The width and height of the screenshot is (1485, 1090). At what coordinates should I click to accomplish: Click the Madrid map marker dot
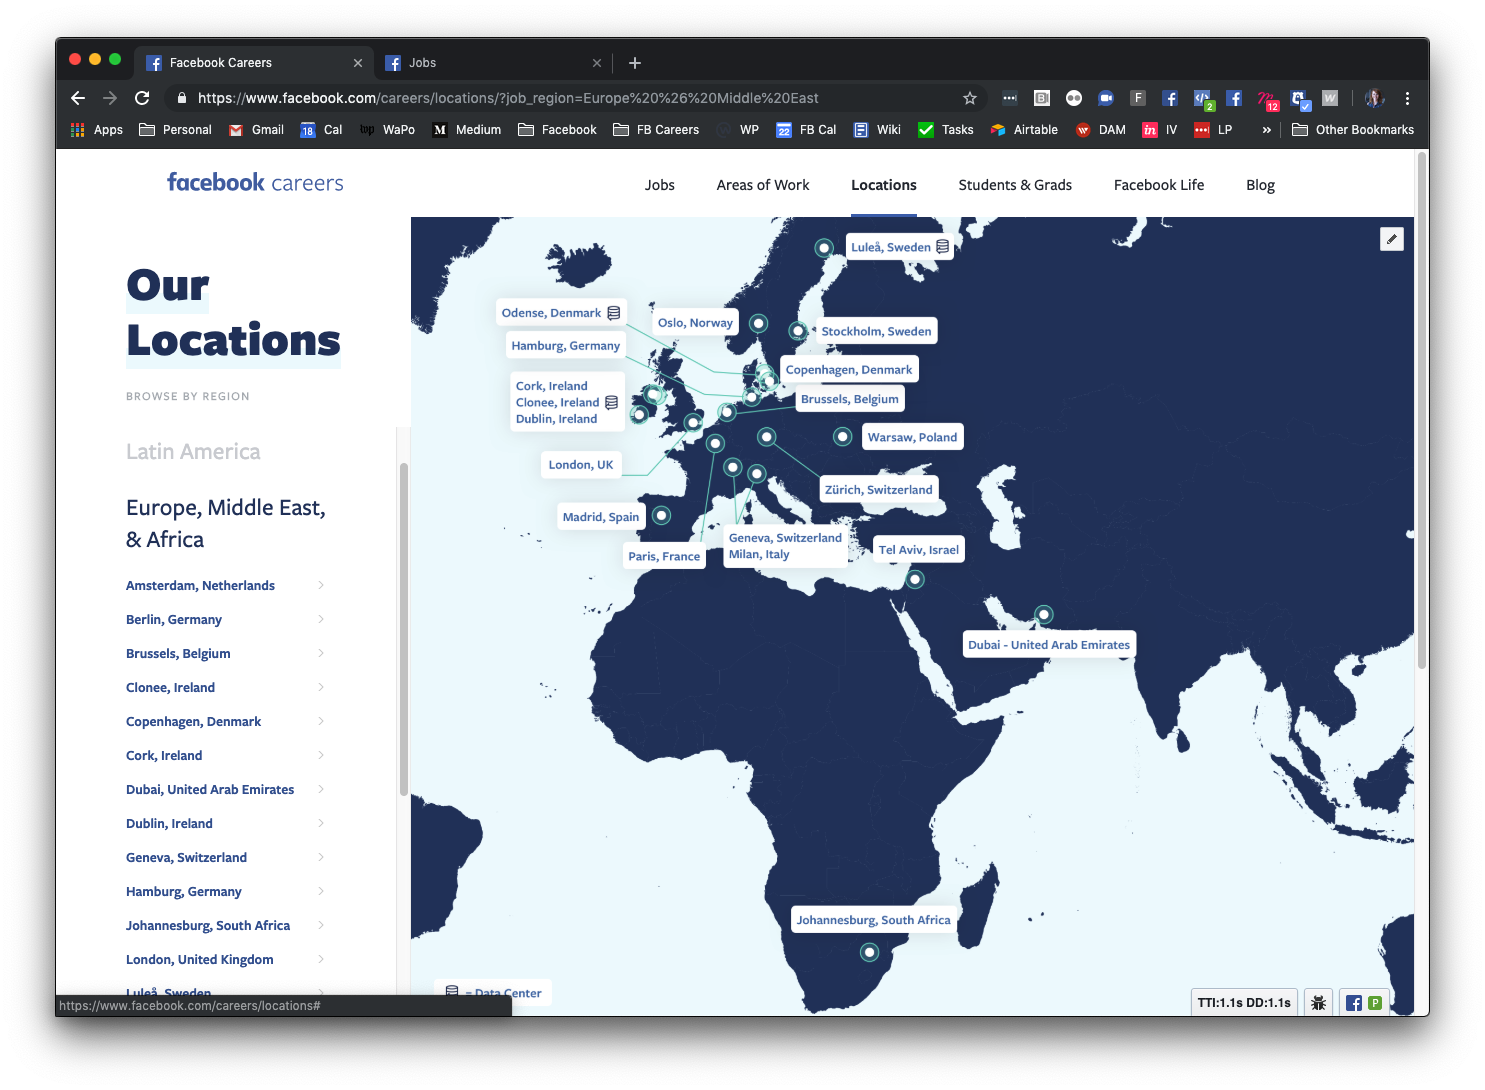662,516
